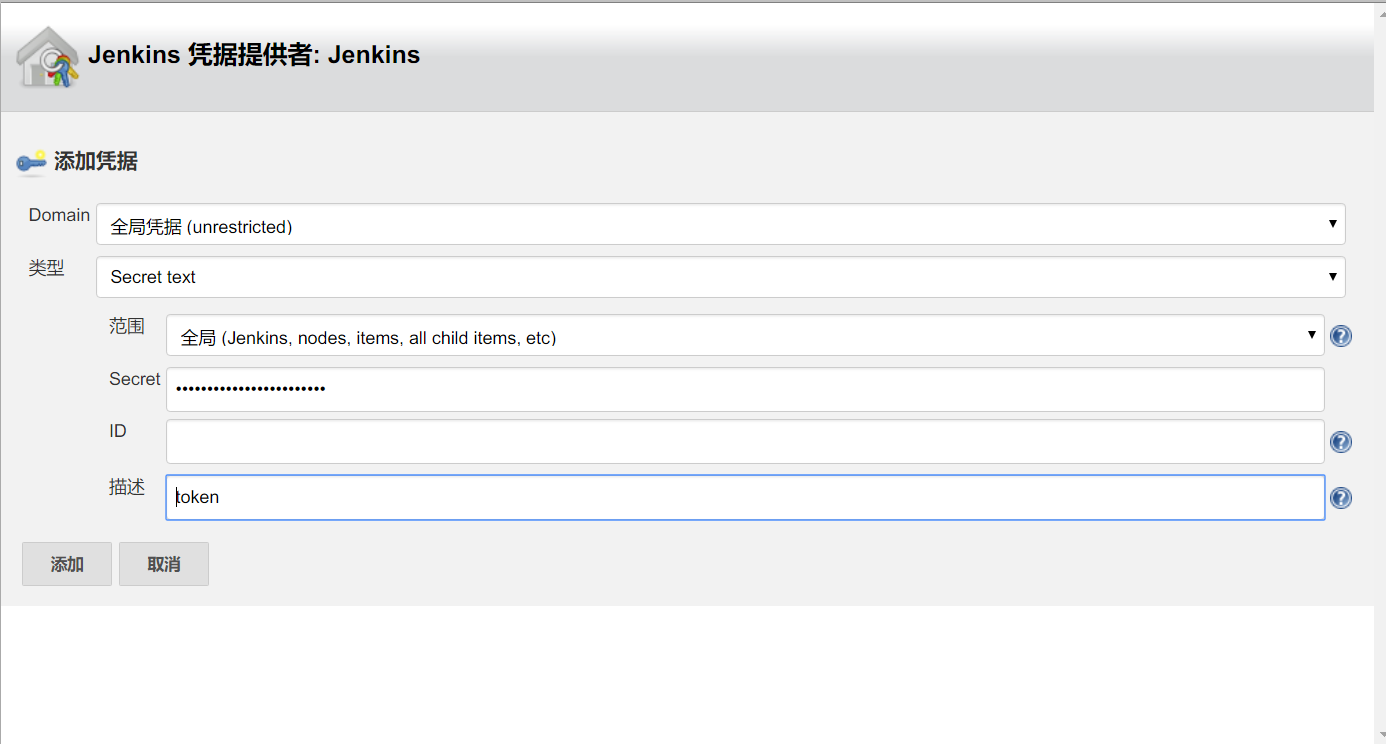Open the 类型 dropdown showing Secret text
The height and width of the screenshot is (744, 1386).
coord(720,277)
